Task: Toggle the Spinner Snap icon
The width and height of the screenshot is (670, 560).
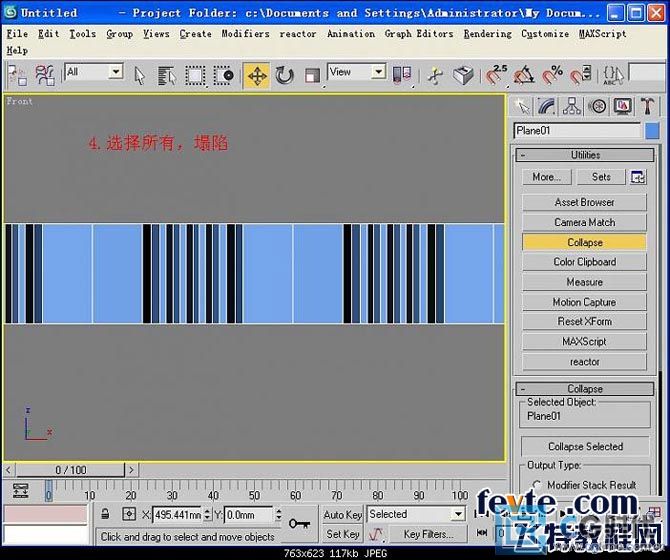Action: (580, 76)
